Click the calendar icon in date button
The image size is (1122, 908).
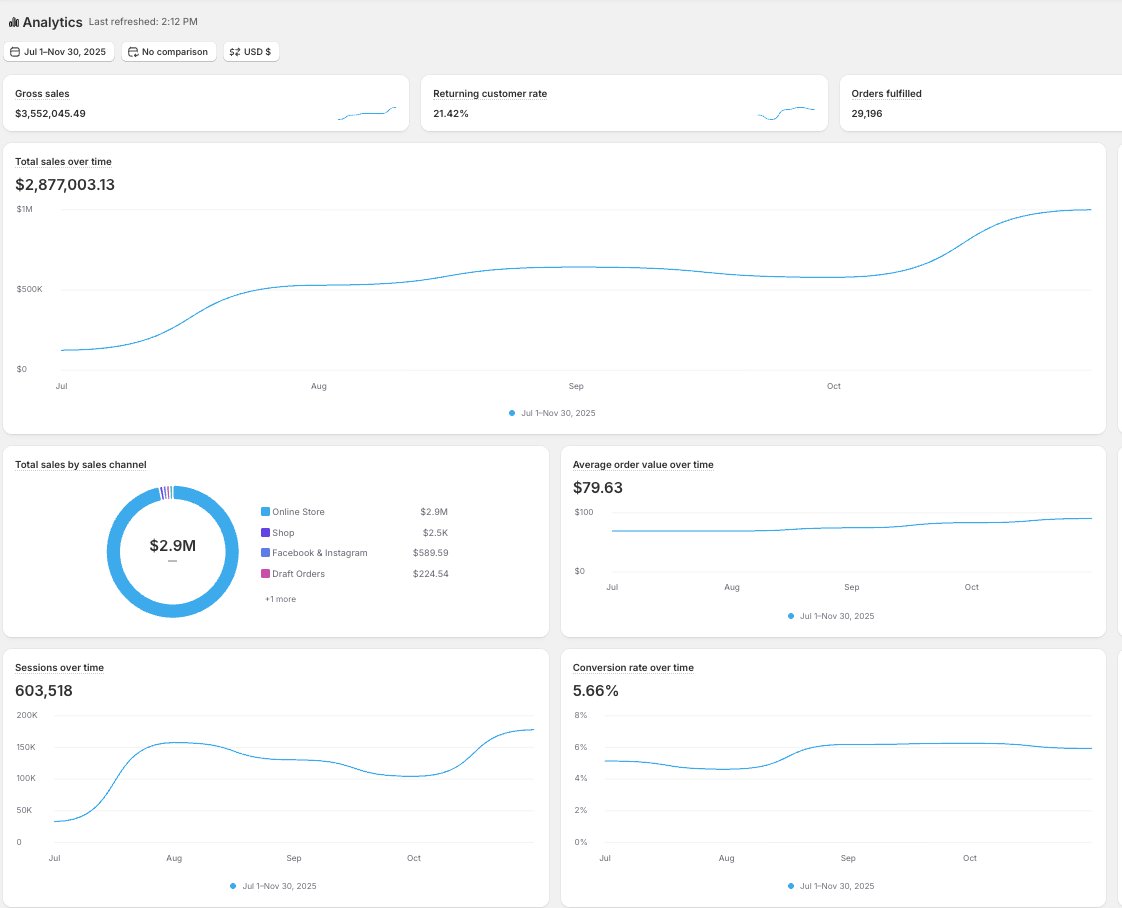(15, 52)
